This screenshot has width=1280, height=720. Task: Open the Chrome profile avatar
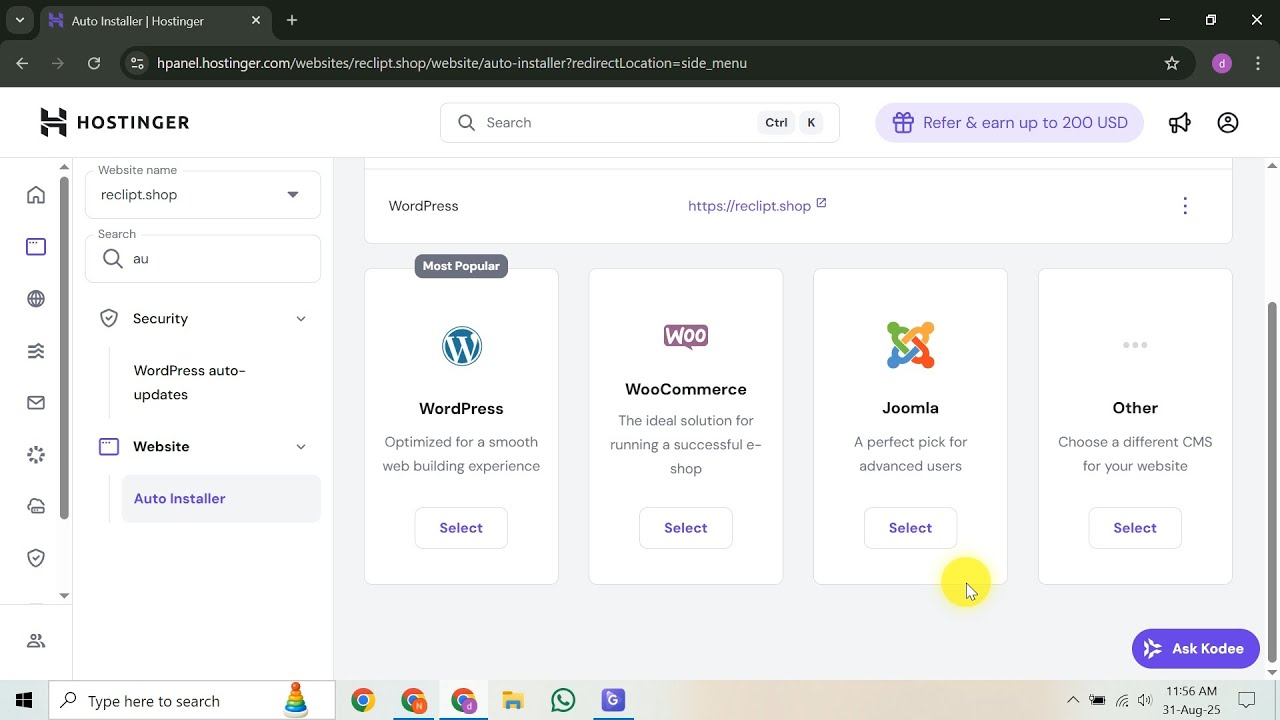[1221, 63]
